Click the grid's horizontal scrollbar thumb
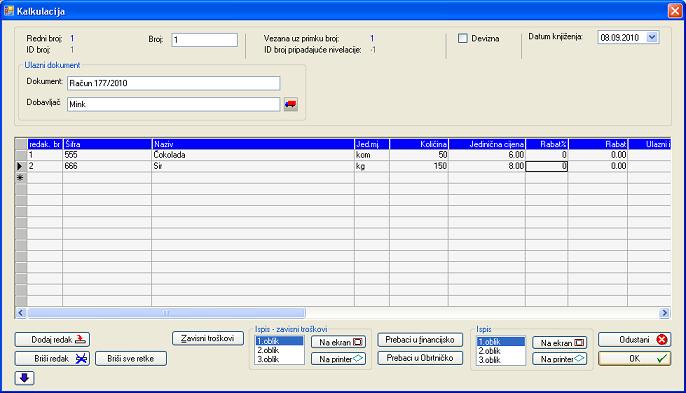The image size is (686, 393). pos(166,312)
